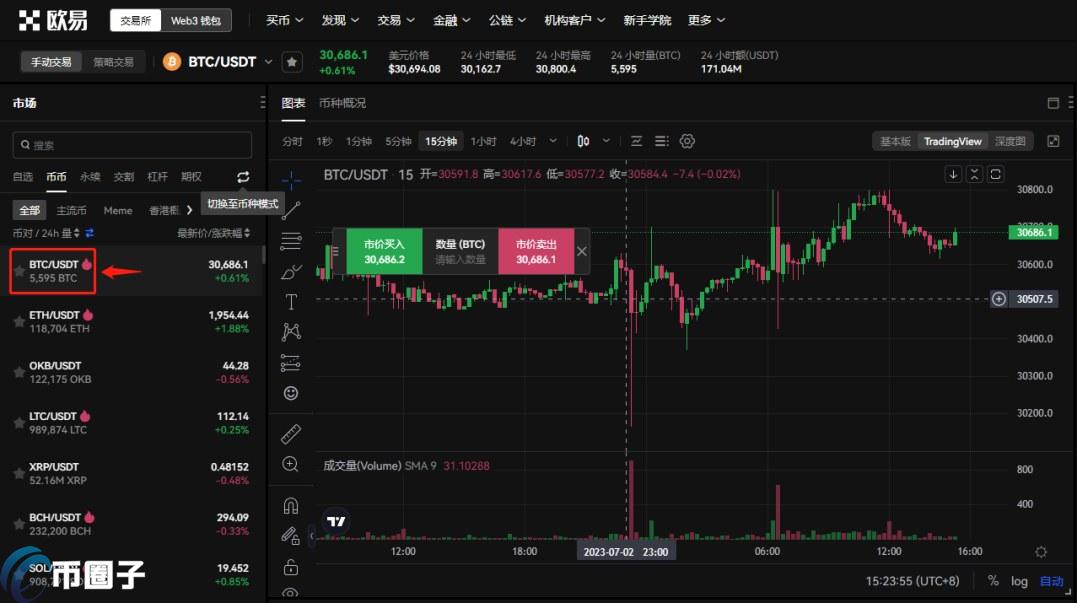Screen dimensions: 1077x603
Task: Toggle log scale on the chart
Action: [x=1019, y=581]
